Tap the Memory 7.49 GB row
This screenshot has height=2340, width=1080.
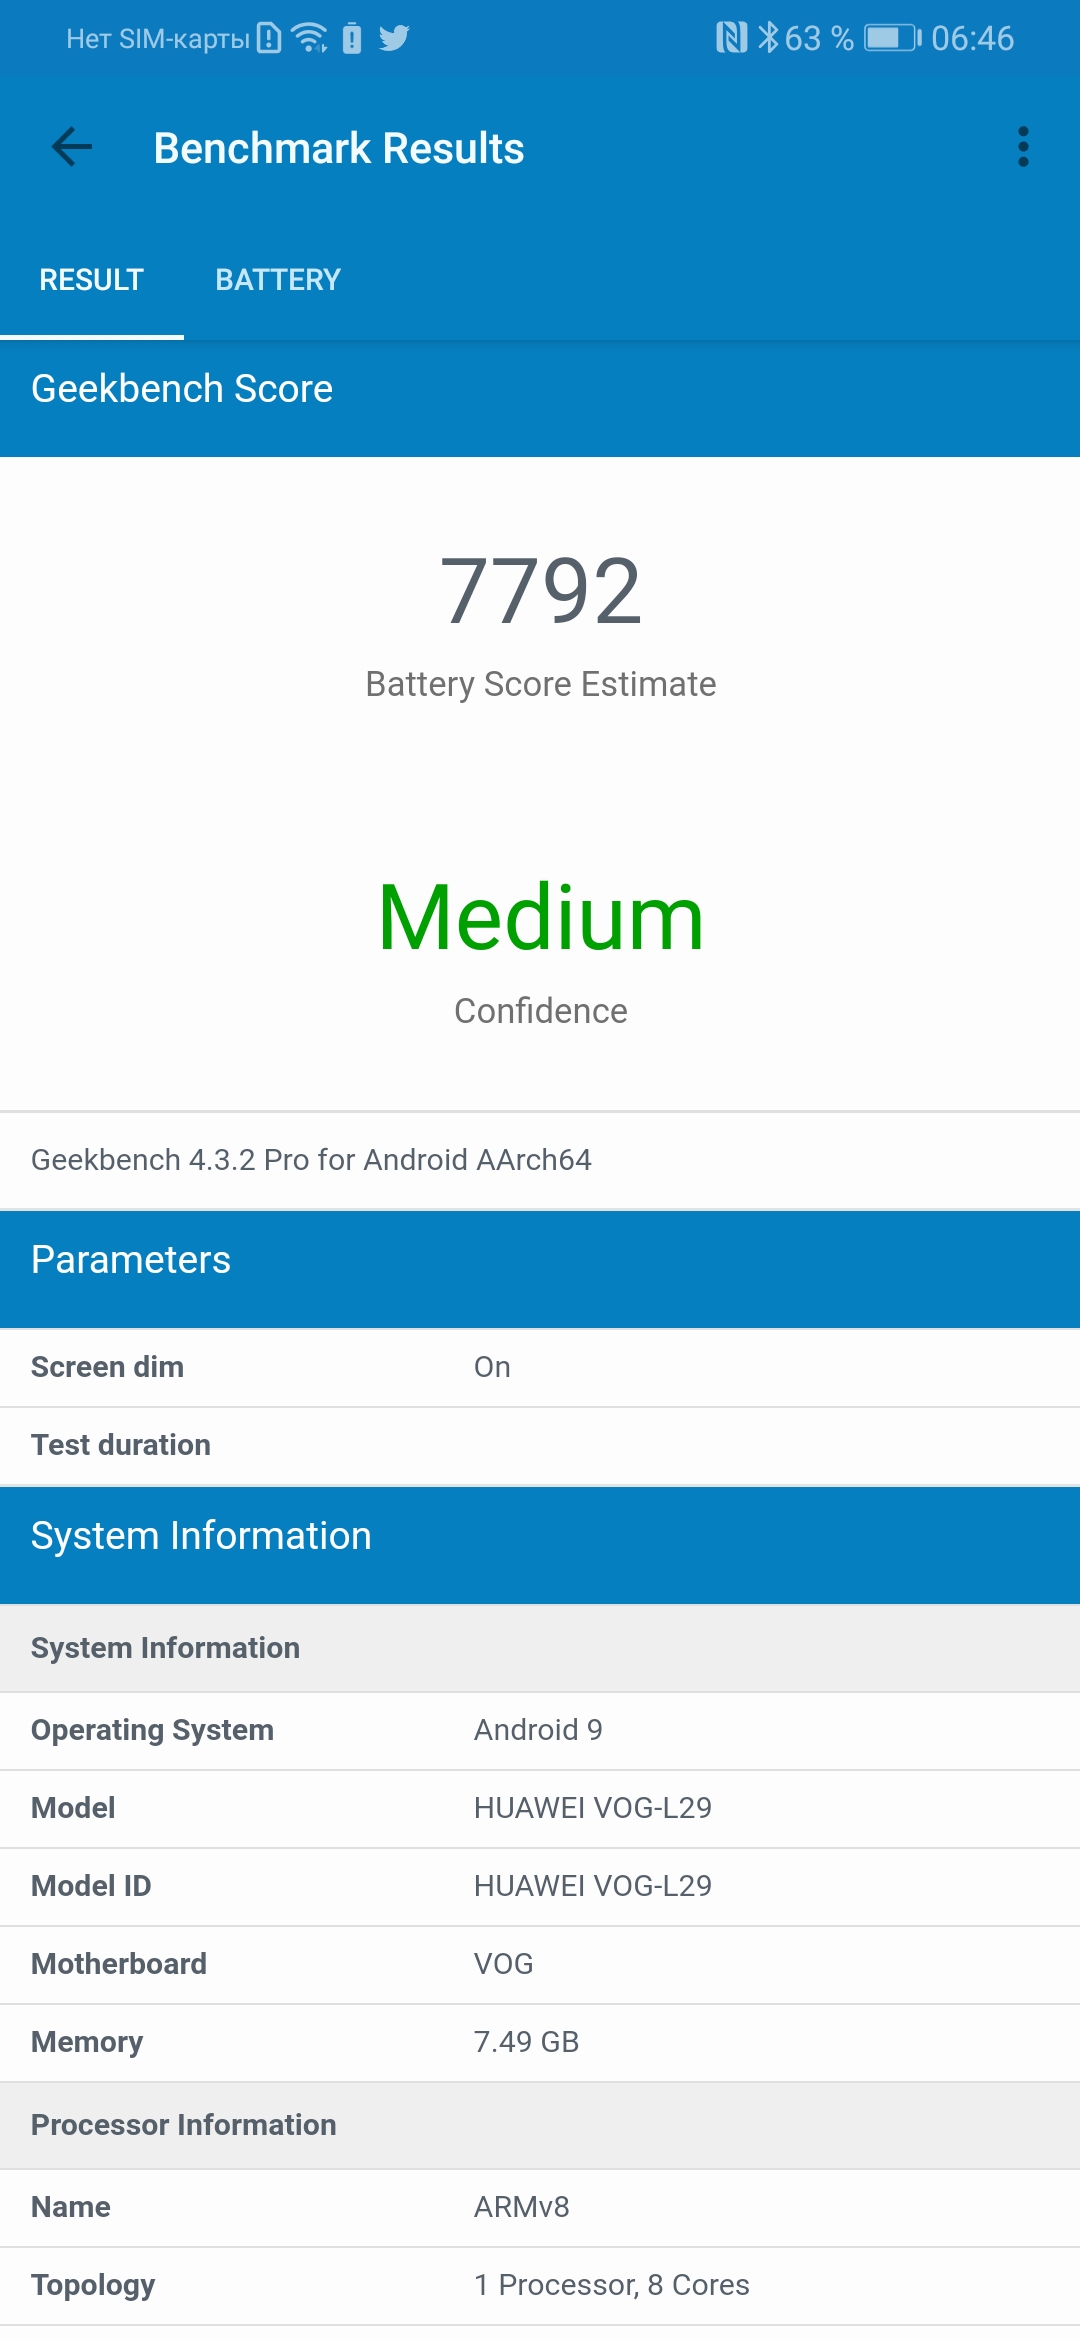point(540,2042)
